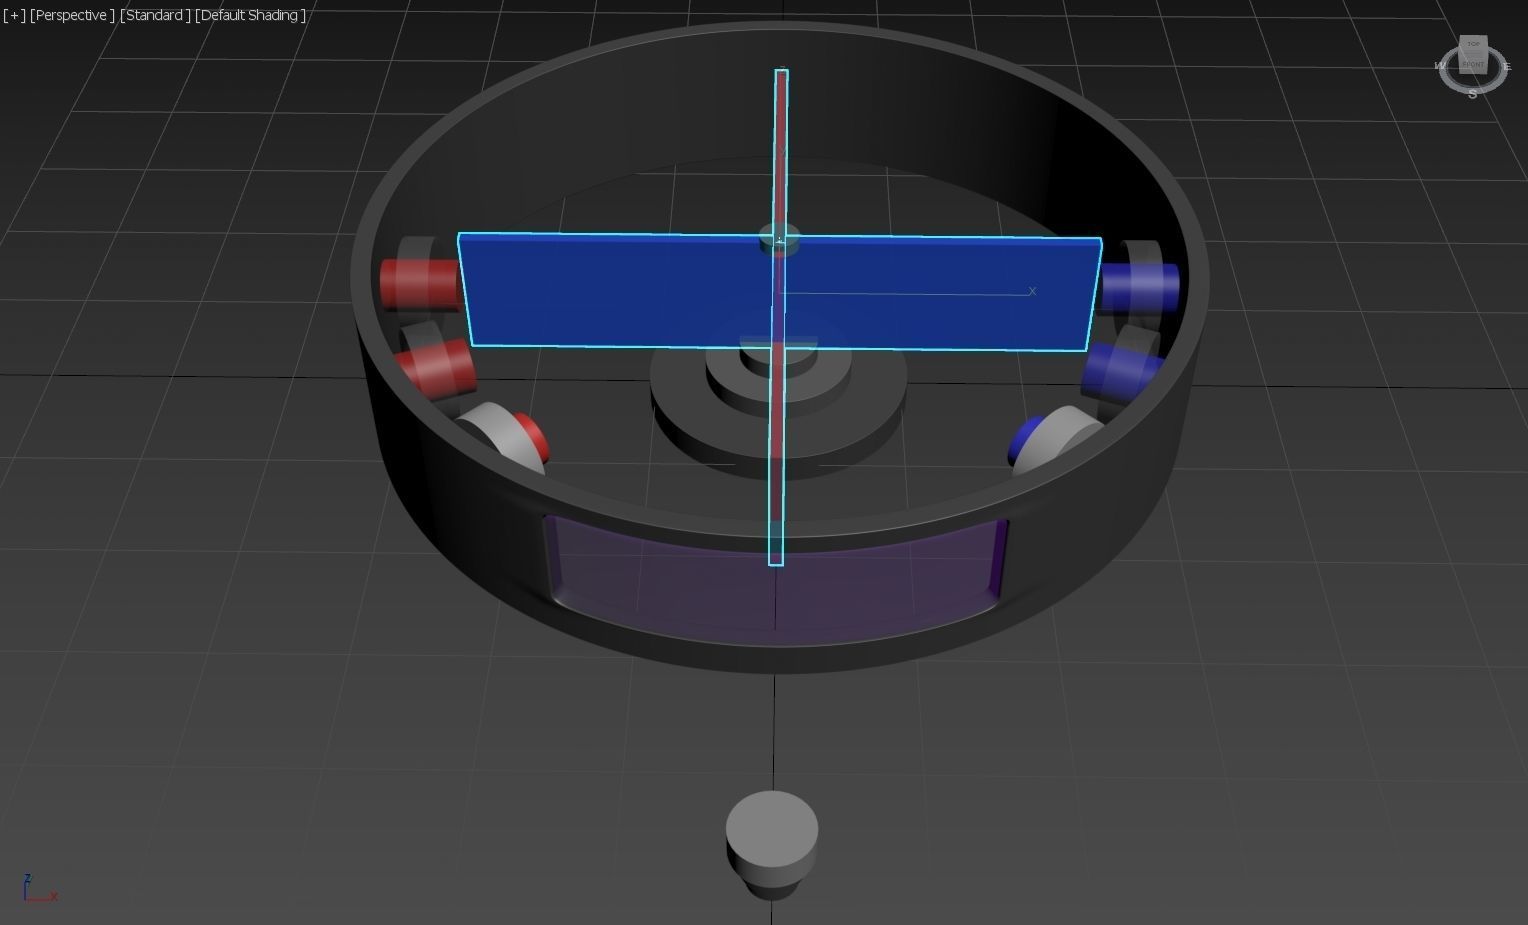Image resolution: width=1528 pixels, height=925 pixels.
Task: Open the [Perspective] point-of-view menu
Action: pos(72,15)
